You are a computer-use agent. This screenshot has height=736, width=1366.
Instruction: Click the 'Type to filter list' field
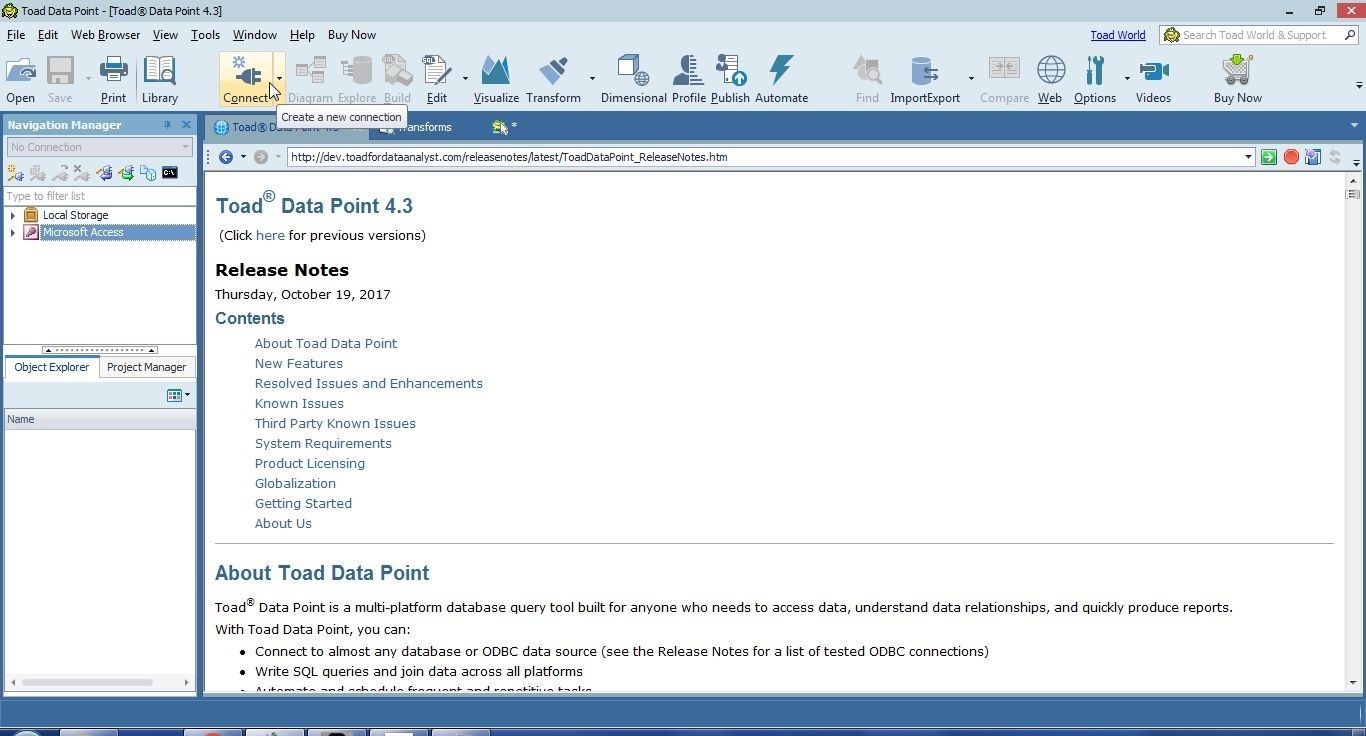[x=99, y=196]
